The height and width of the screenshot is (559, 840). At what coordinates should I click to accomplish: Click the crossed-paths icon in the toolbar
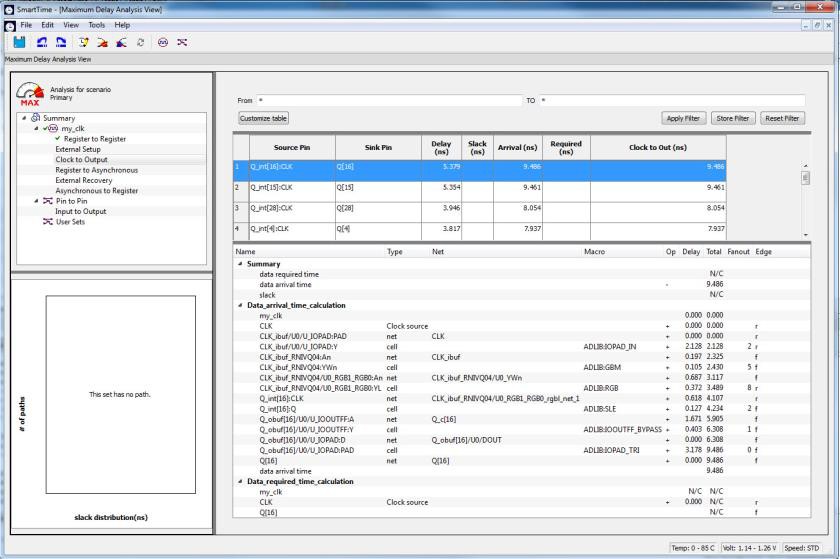(182, 44)
